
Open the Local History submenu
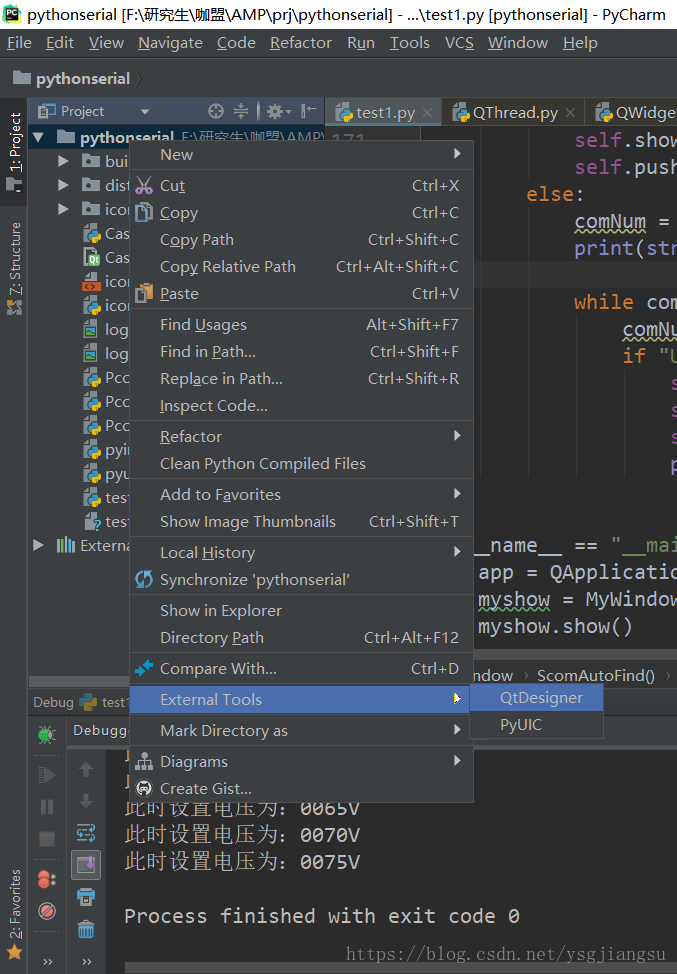click(301, 552)
